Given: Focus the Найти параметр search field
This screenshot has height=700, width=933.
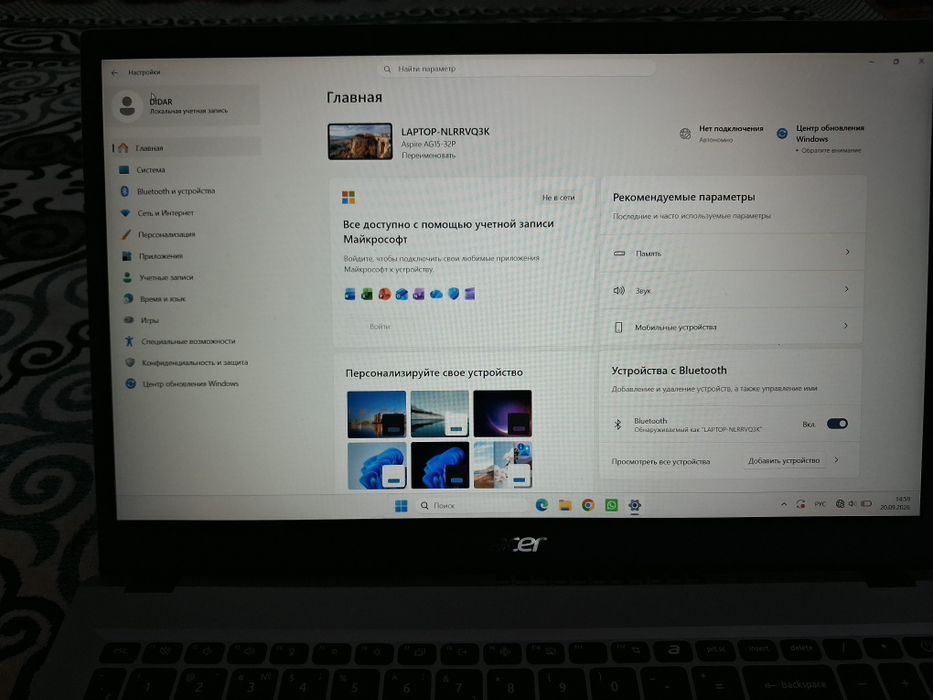Looking at the screenshot, I should (x=515, y=69).
